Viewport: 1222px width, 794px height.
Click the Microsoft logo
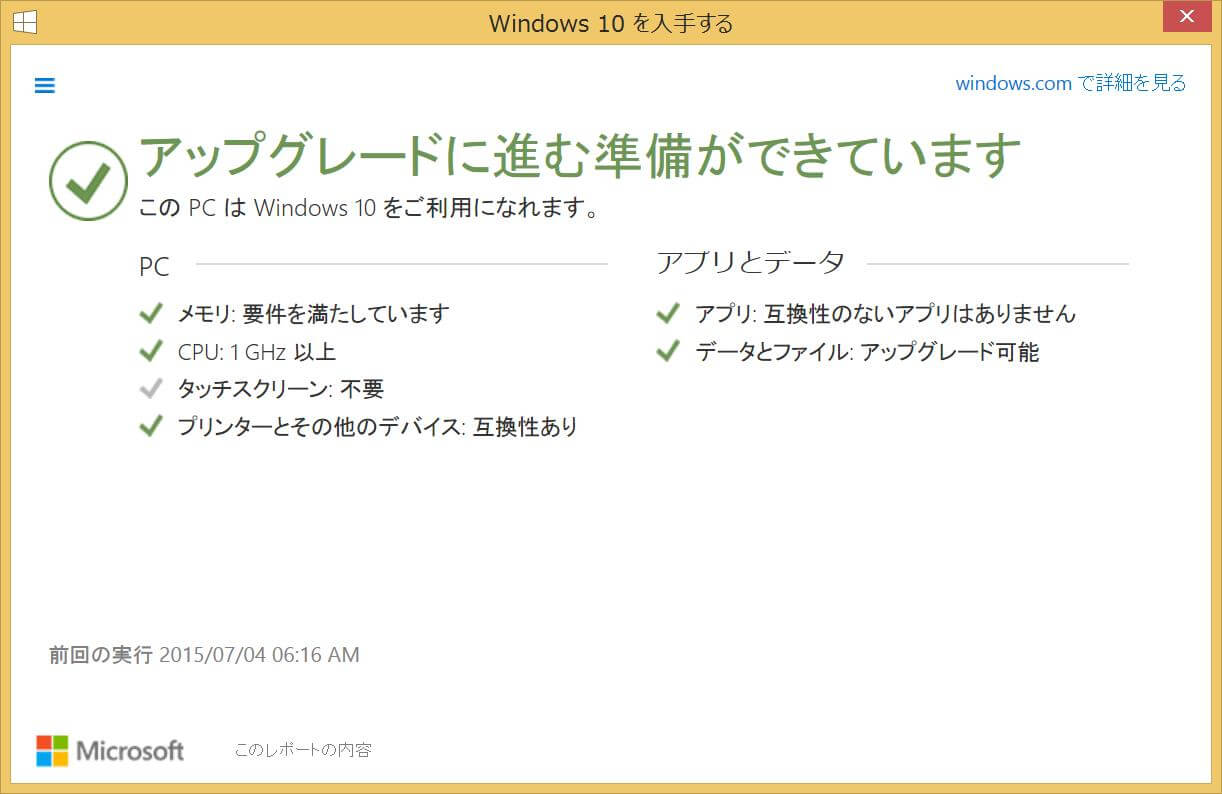110,751
